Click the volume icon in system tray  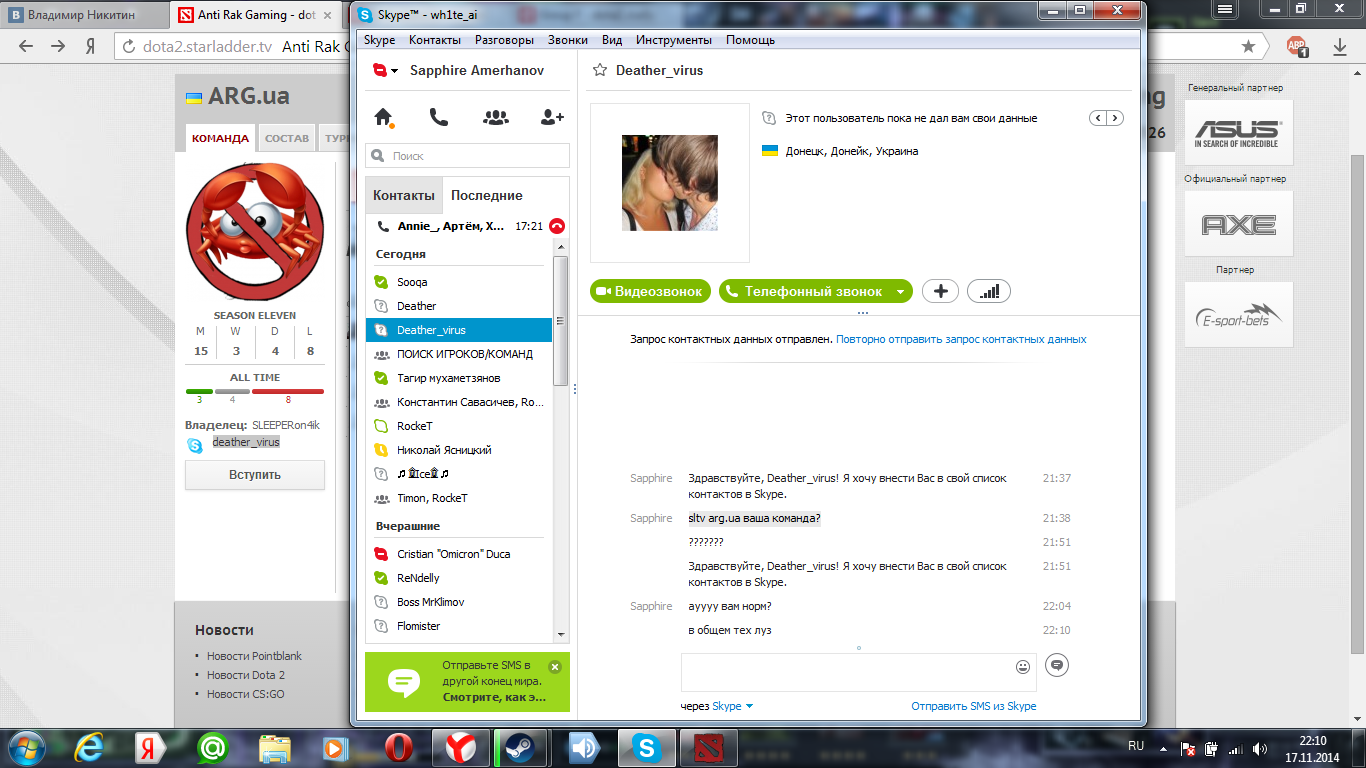coord(1260,748)
